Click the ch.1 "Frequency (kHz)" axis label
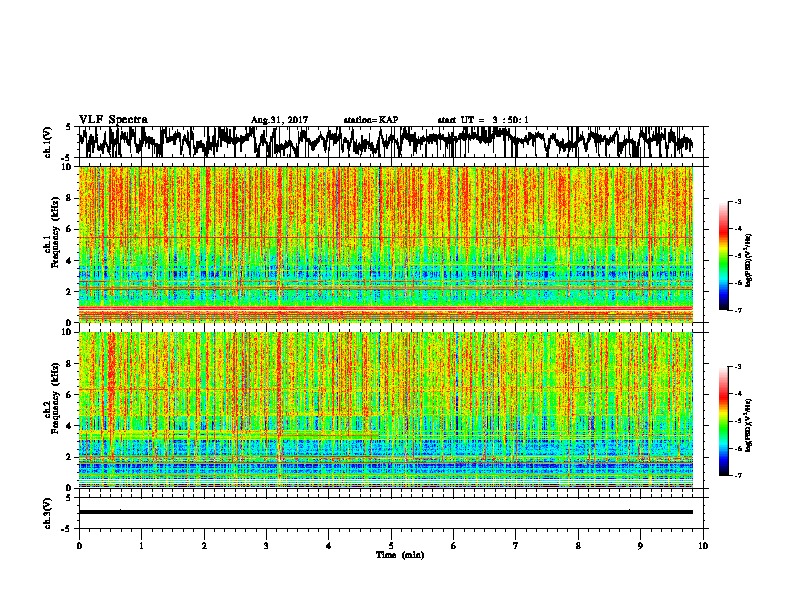Screen dimensions: 792x612 55,233
